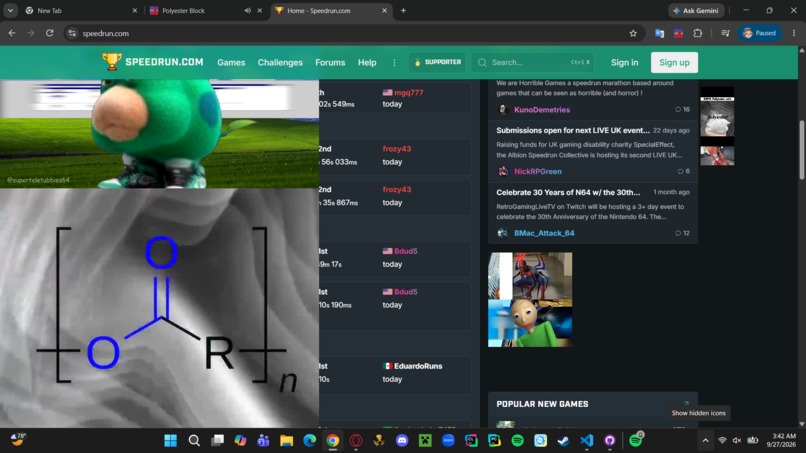The height and width of the screenshot is (453, 806).
Task: Open BMac_Attack_64 author link
Action: point(544,233)
